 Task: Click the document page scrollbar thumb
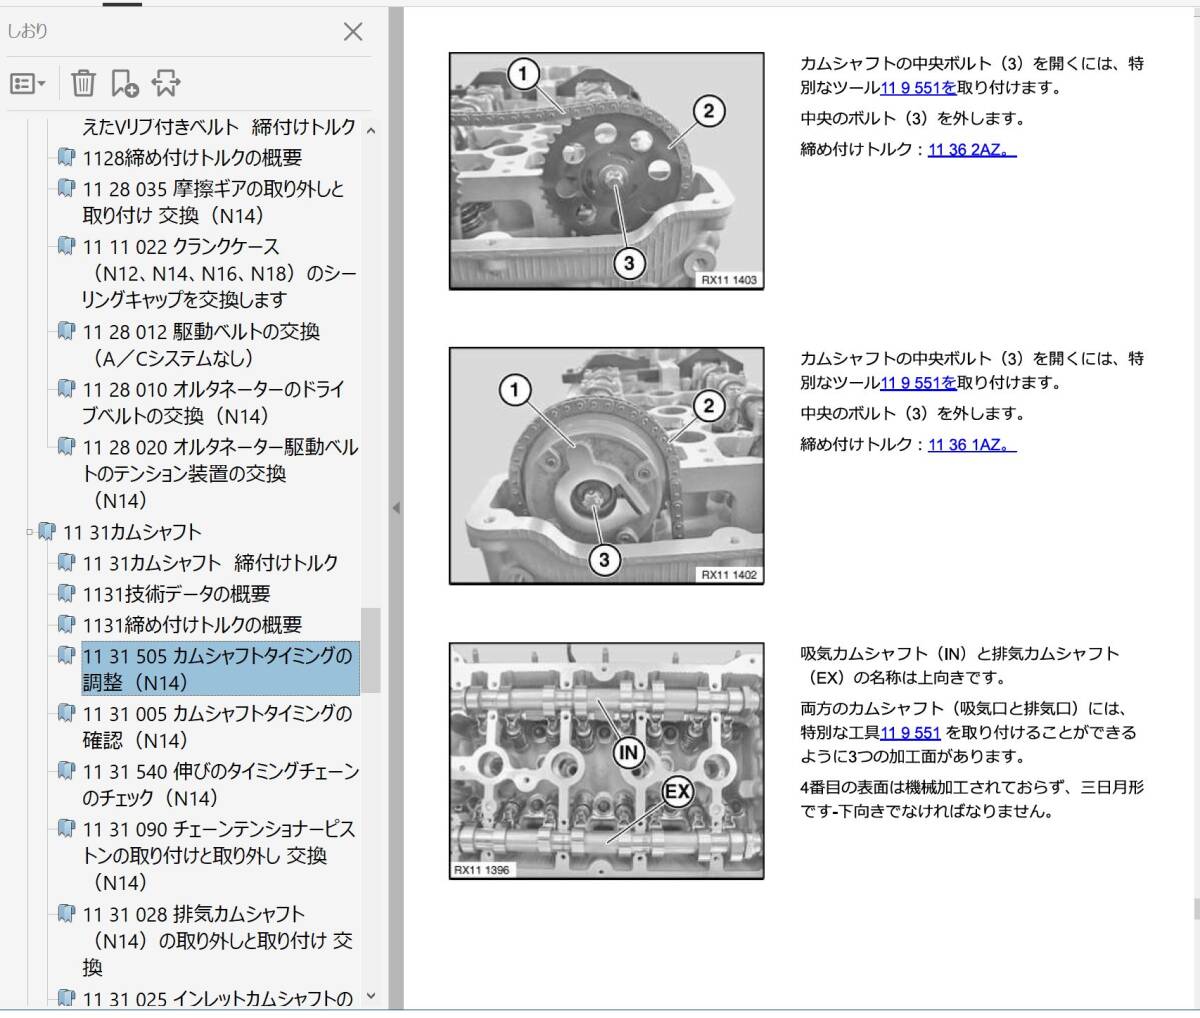[1195, 908]
